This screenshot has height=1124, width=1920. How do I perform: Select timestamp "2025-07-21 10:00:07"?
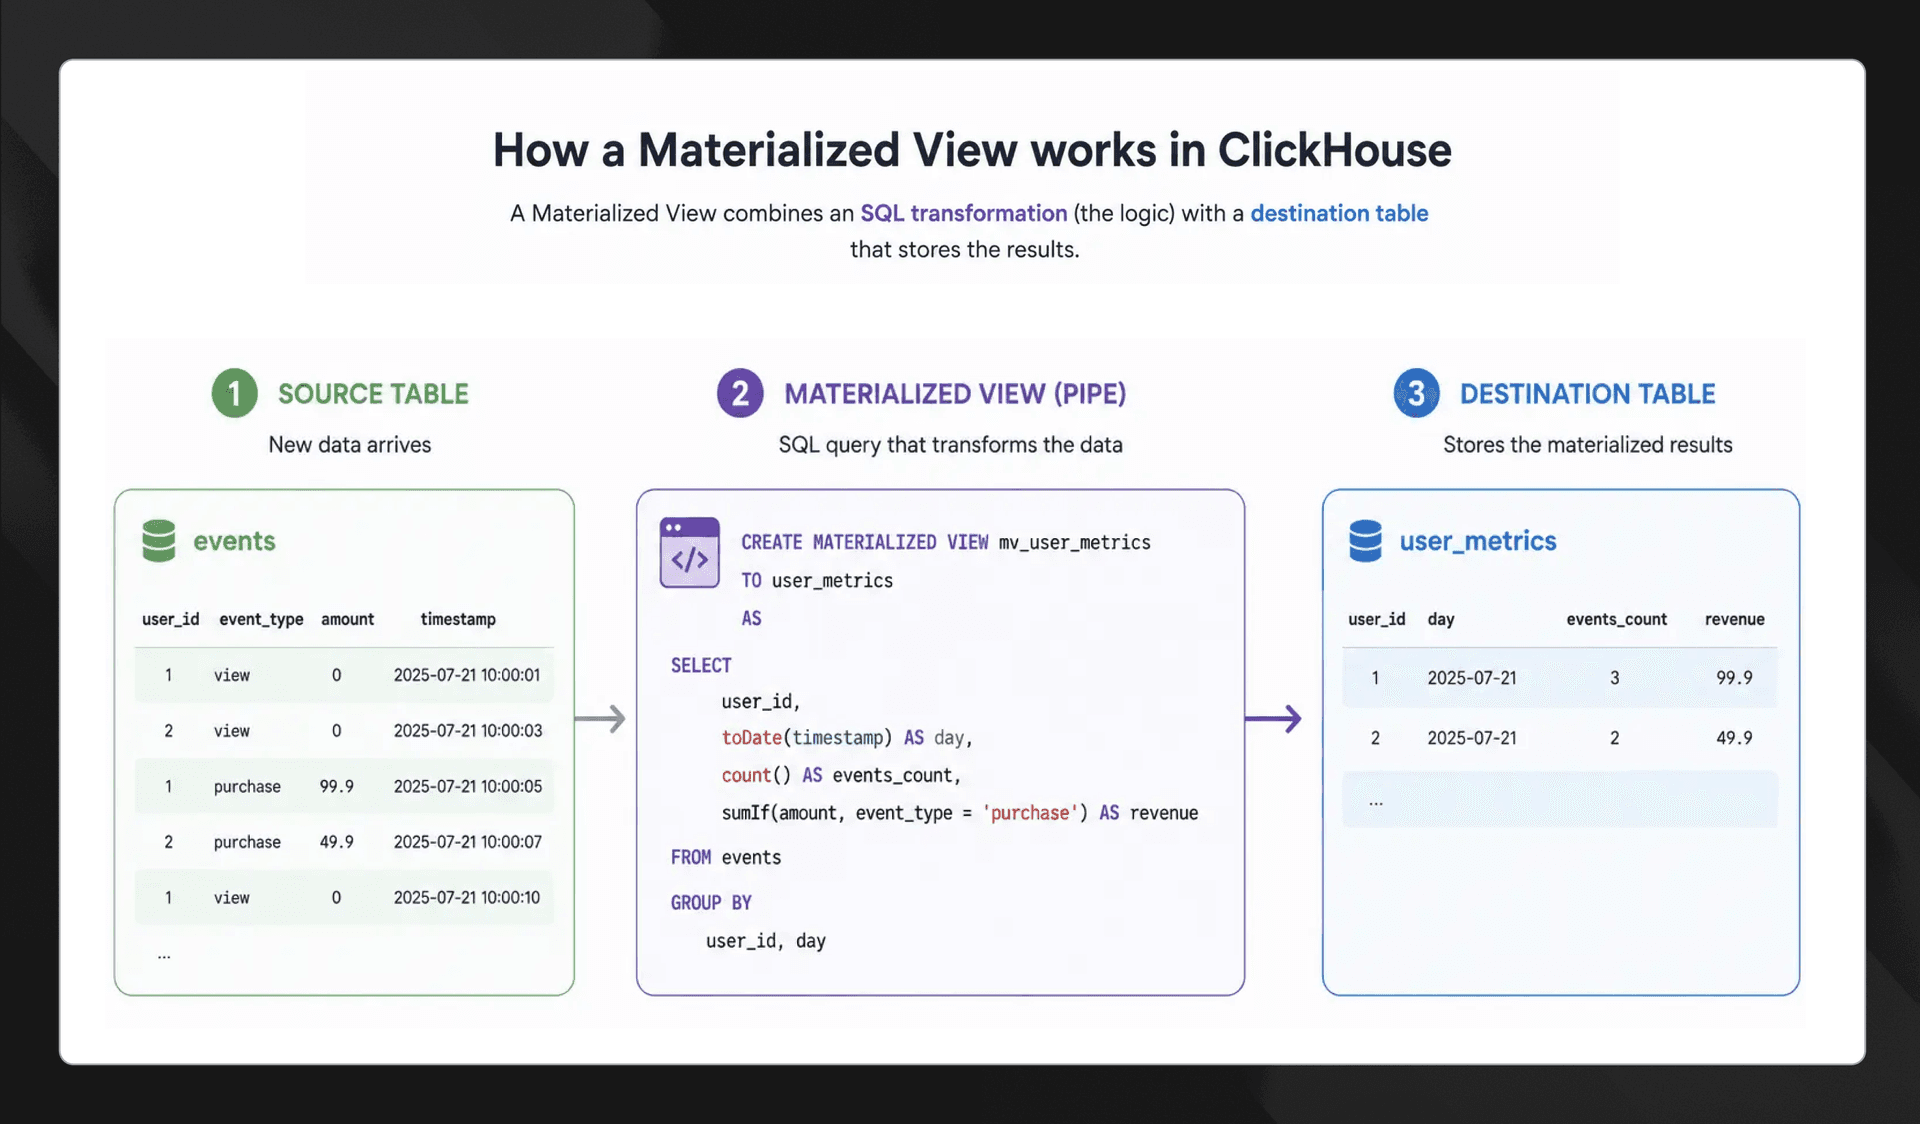[468, 842]
